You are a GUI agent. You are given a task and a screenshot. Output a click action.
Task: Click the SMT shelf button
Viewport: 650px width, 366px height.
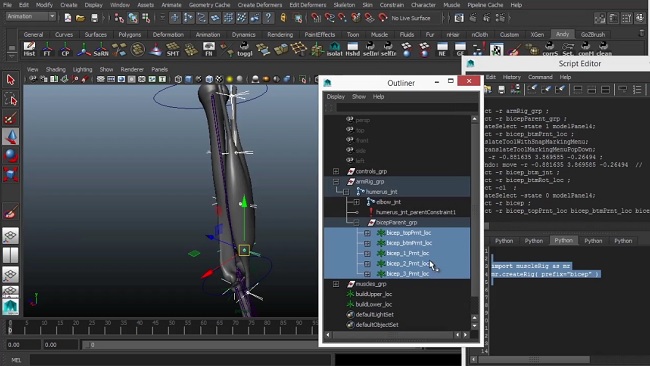(x=173, y=49)
